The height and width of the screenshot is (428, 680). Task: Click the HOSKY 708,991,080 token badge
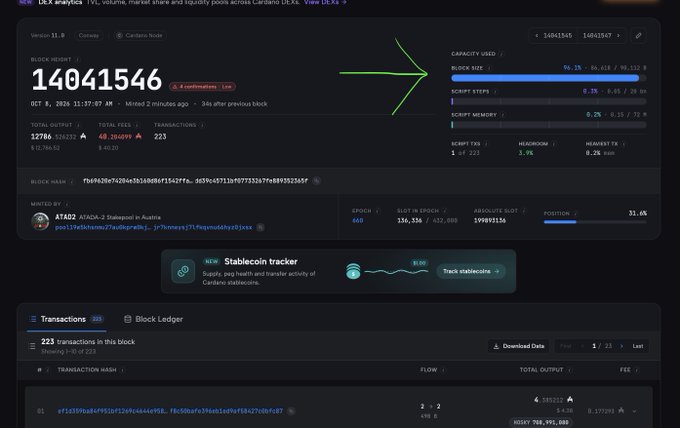[541, 422]
